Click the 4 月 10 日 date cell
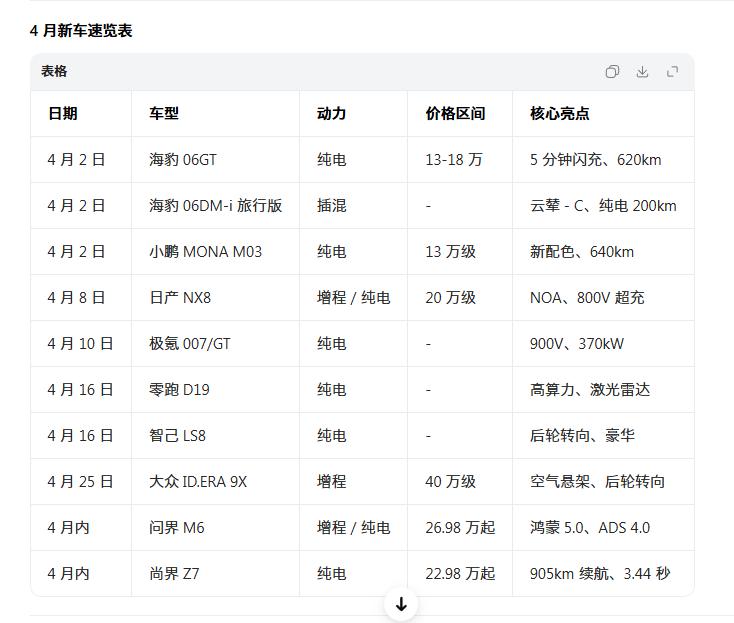 [80, 344]
